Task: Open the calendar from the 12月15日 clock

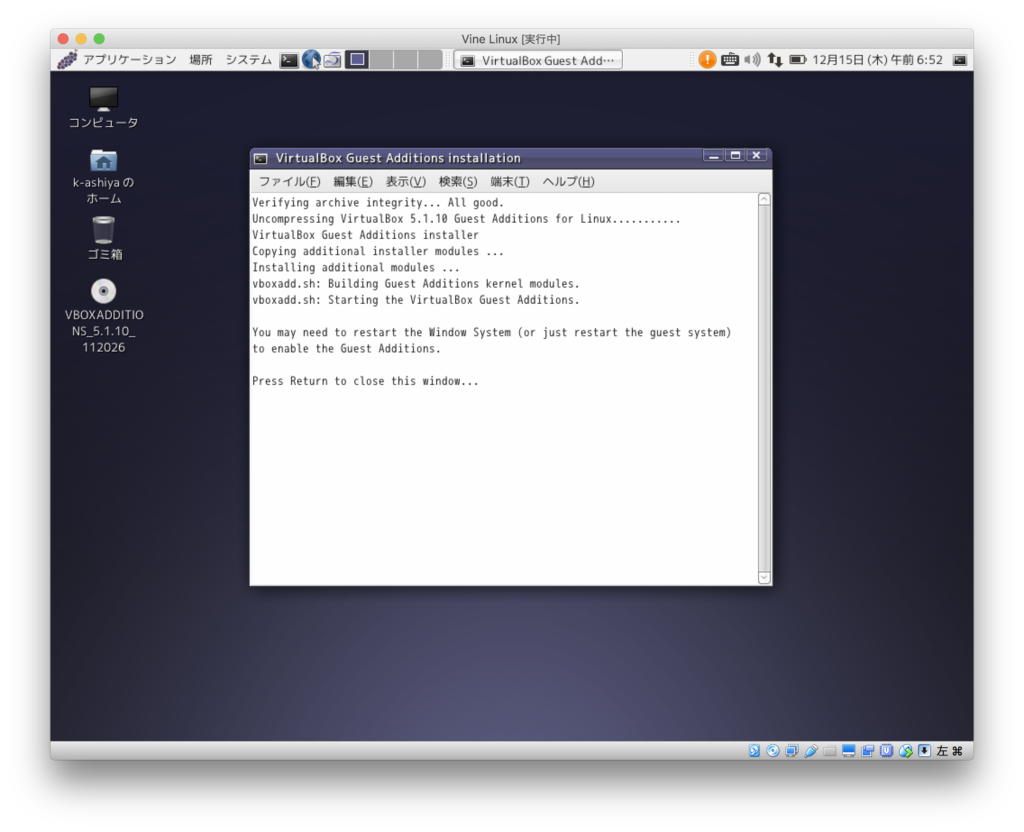Action: pyautogui.click(x=877, y=60)
